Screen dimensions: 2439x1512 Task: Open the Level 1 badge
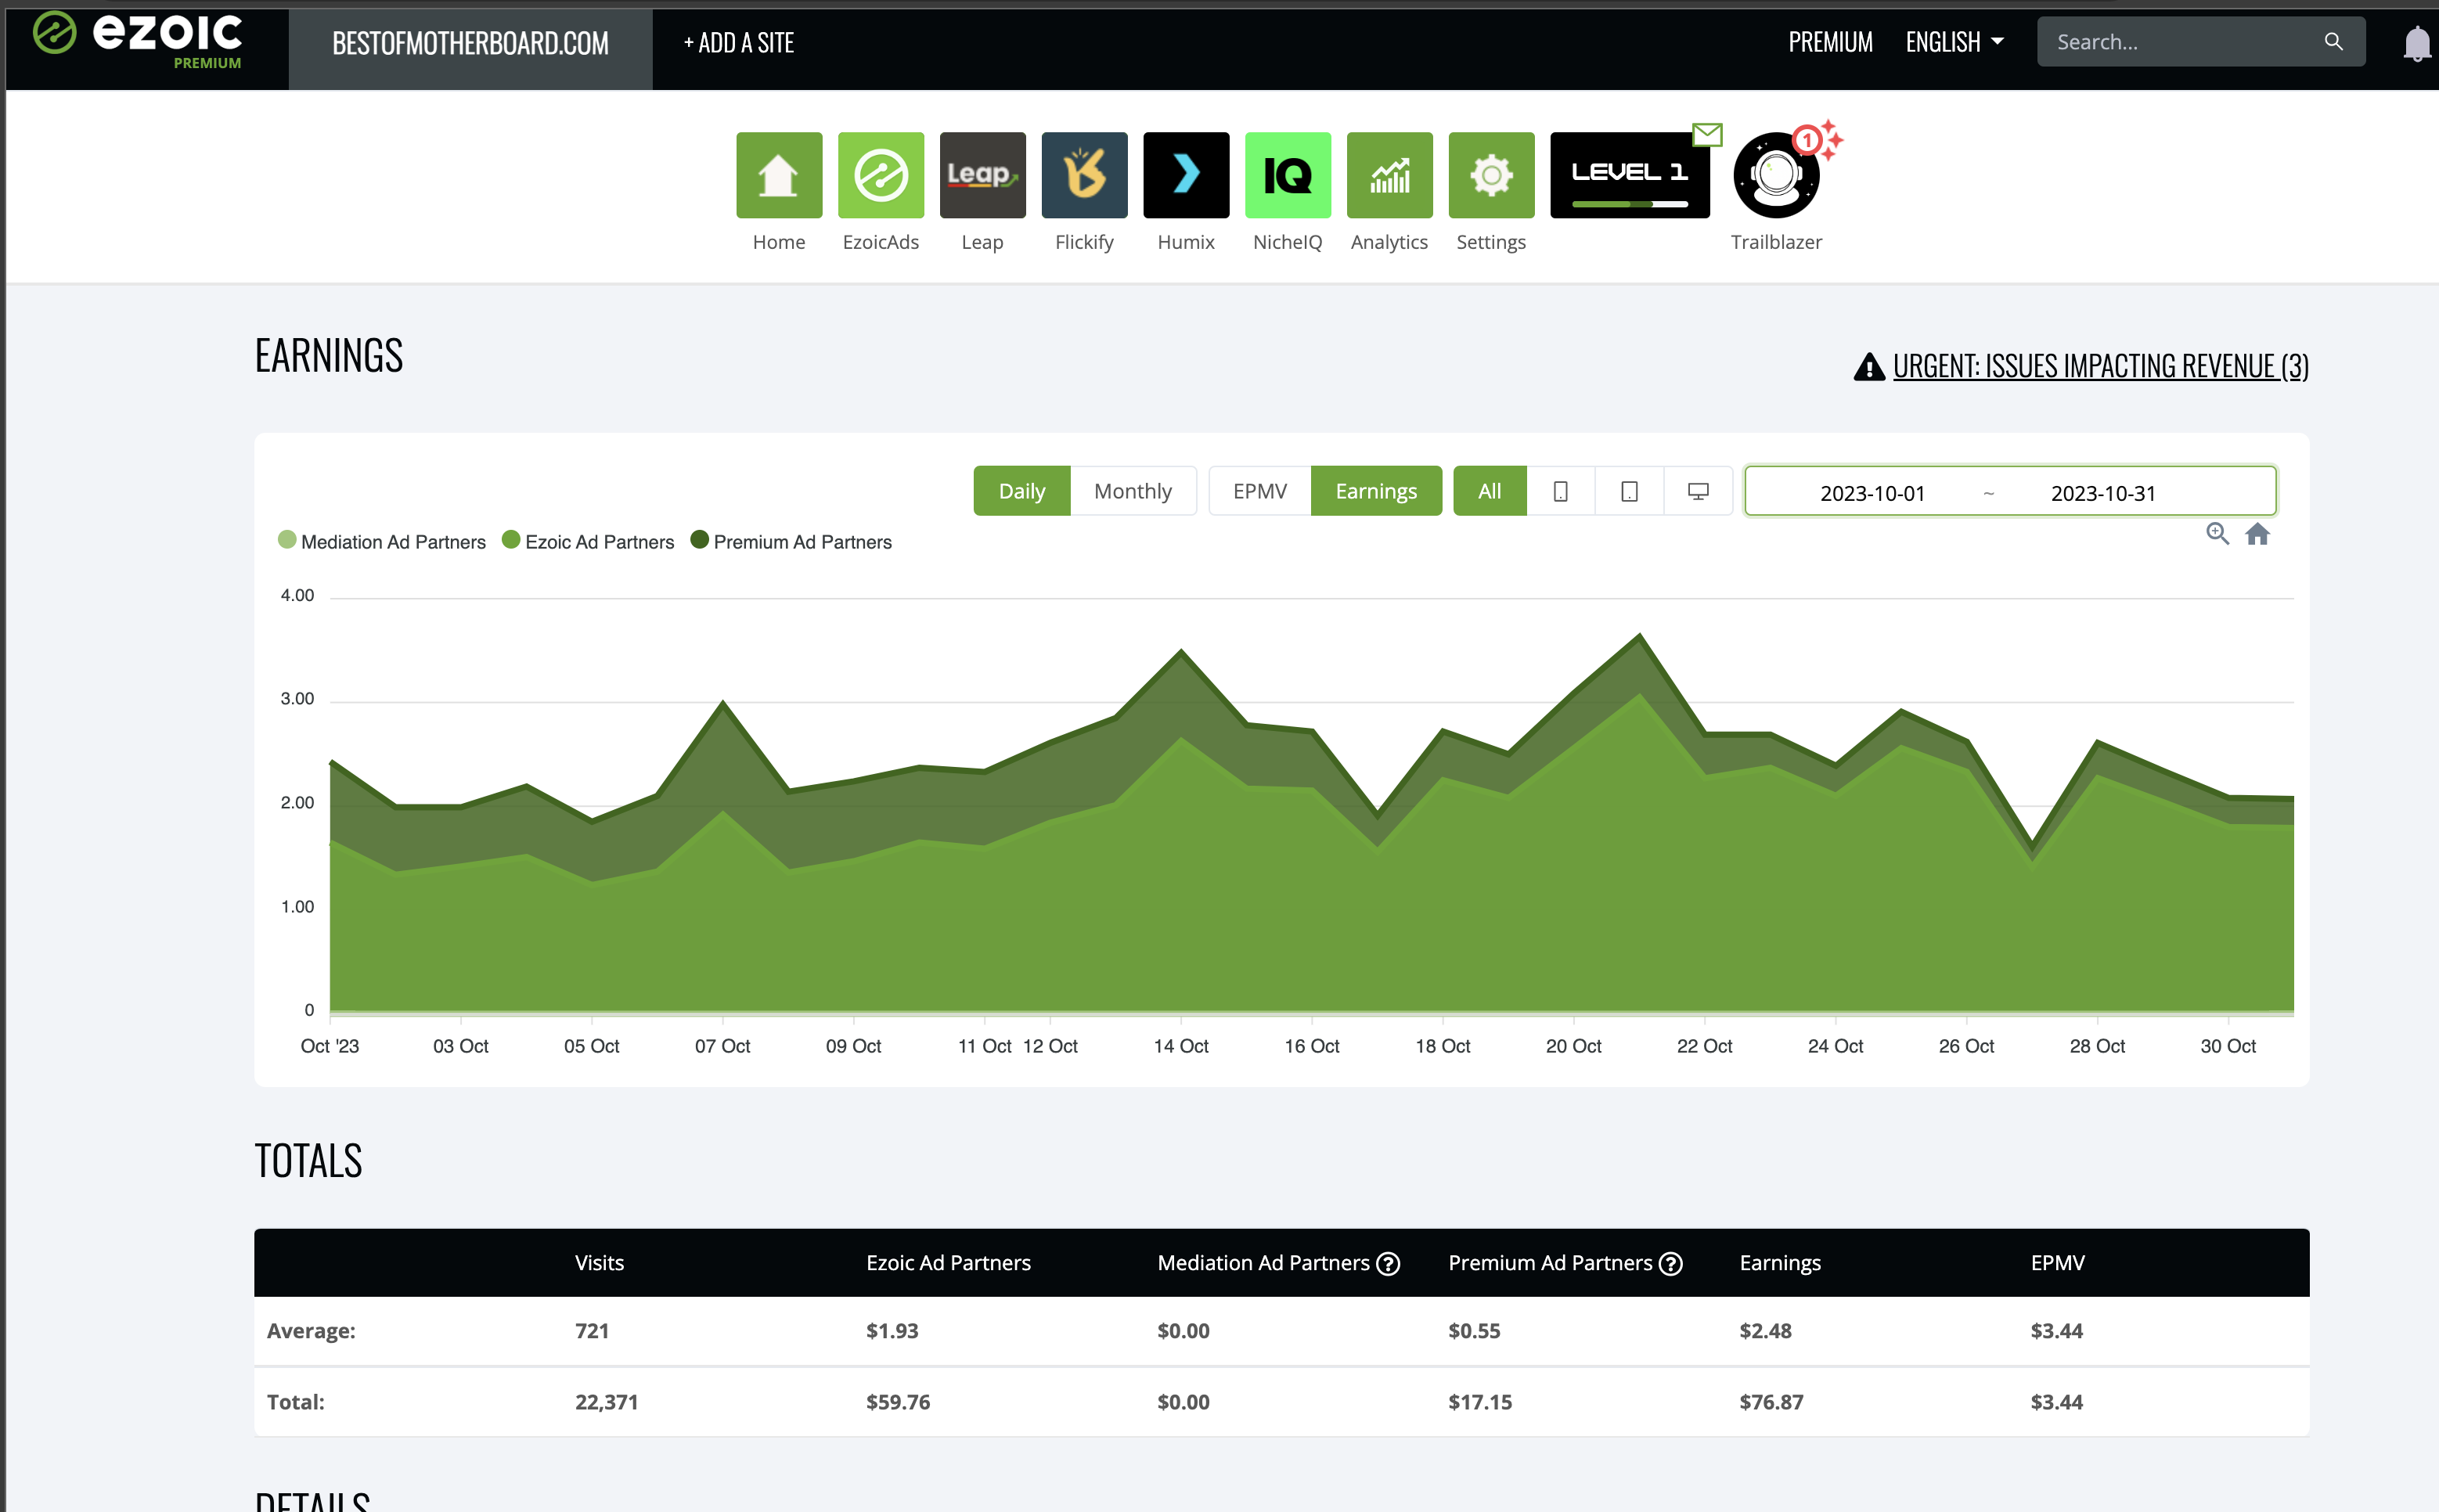(1630, 175)
